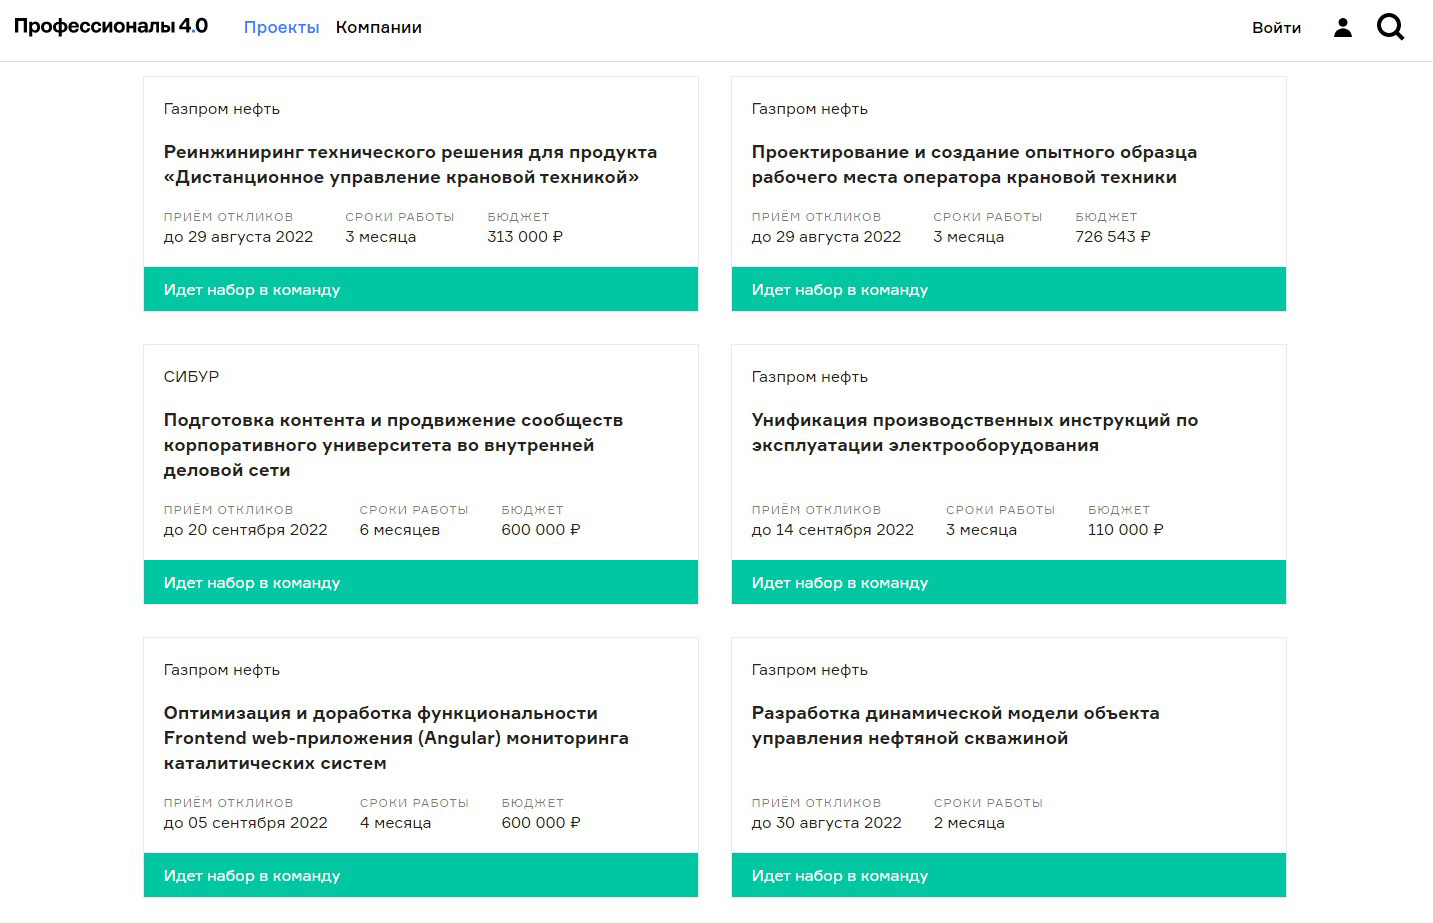Open Оптимизация и доработка Frontend project
The height and width of the screenshot is (923, 1433).
point(396,738)
